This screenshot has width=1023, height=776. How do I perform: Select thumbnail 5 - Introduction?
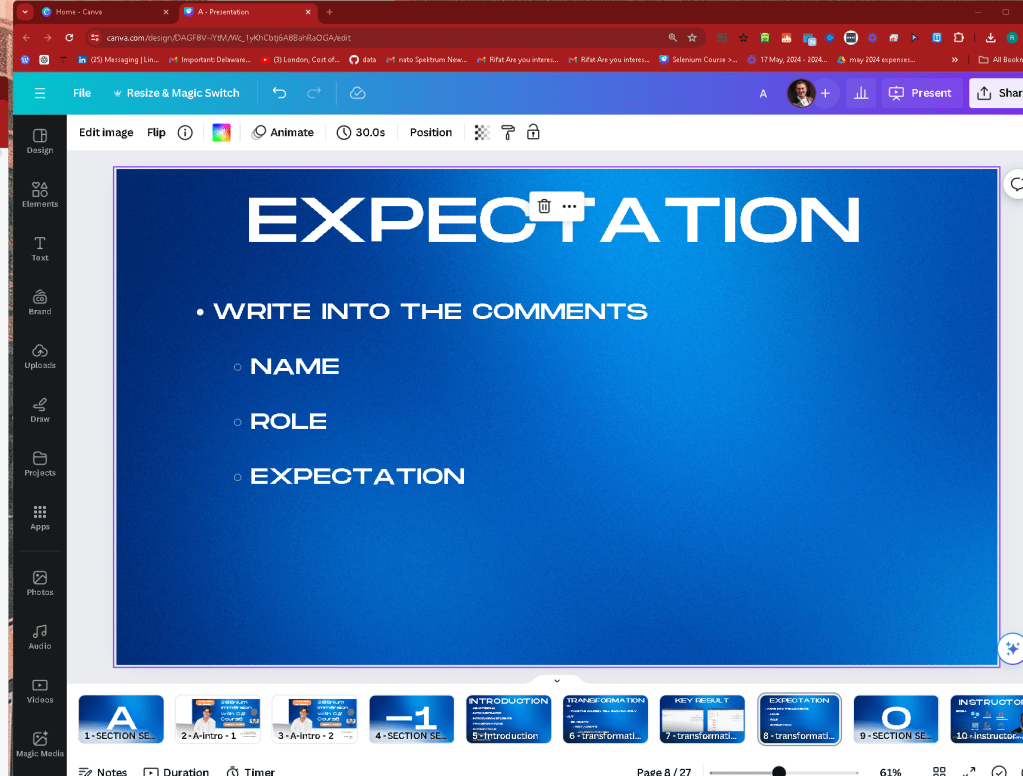(x=508, y=719)
